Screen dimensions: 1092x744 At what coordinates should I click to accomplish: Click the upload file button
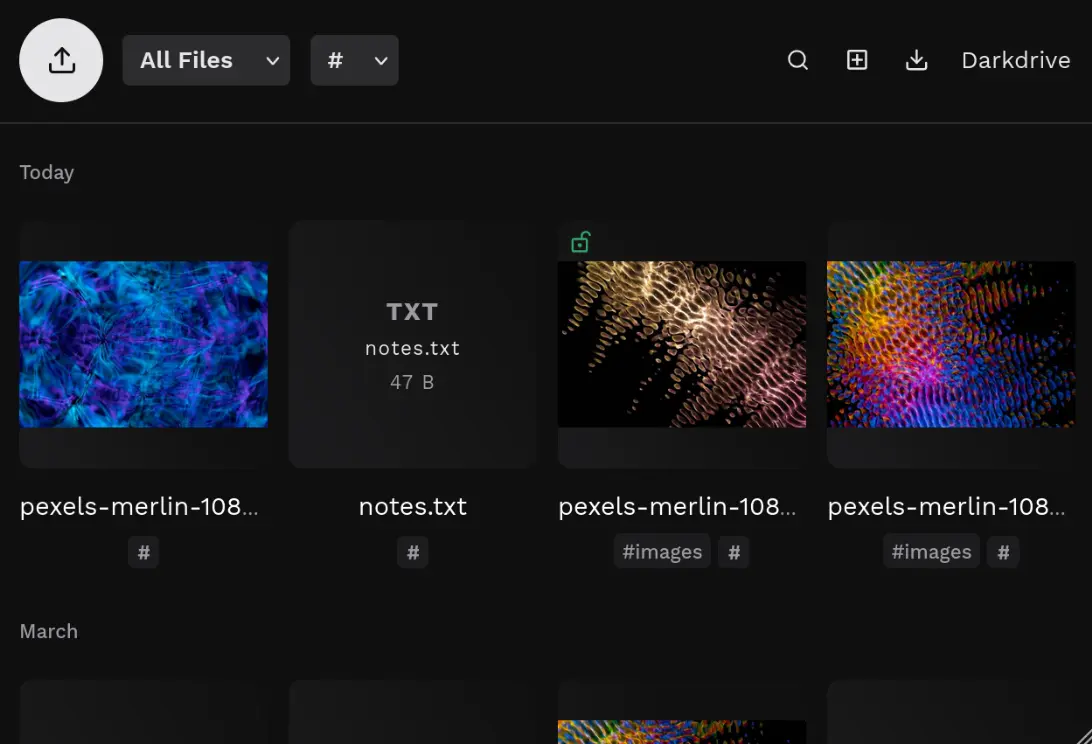click(61, 60)
